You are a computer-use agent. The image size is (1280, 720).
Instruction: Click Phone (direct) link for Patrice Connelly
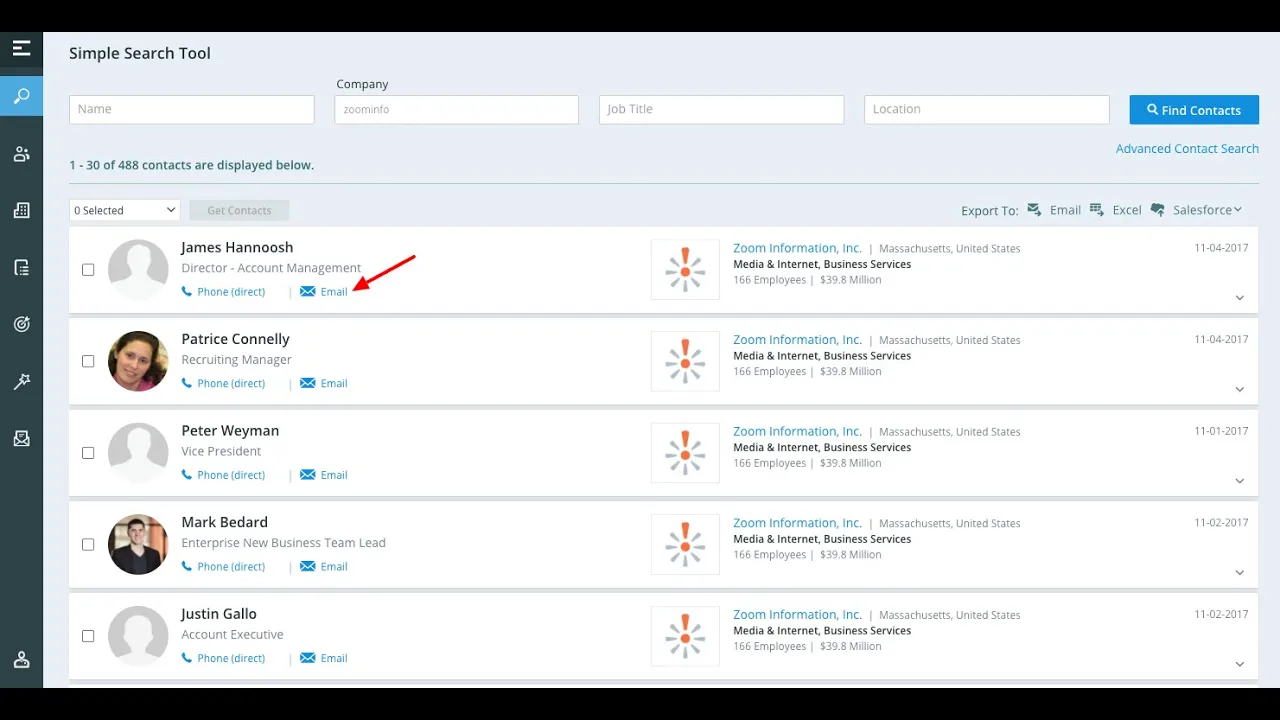(231, 383)
